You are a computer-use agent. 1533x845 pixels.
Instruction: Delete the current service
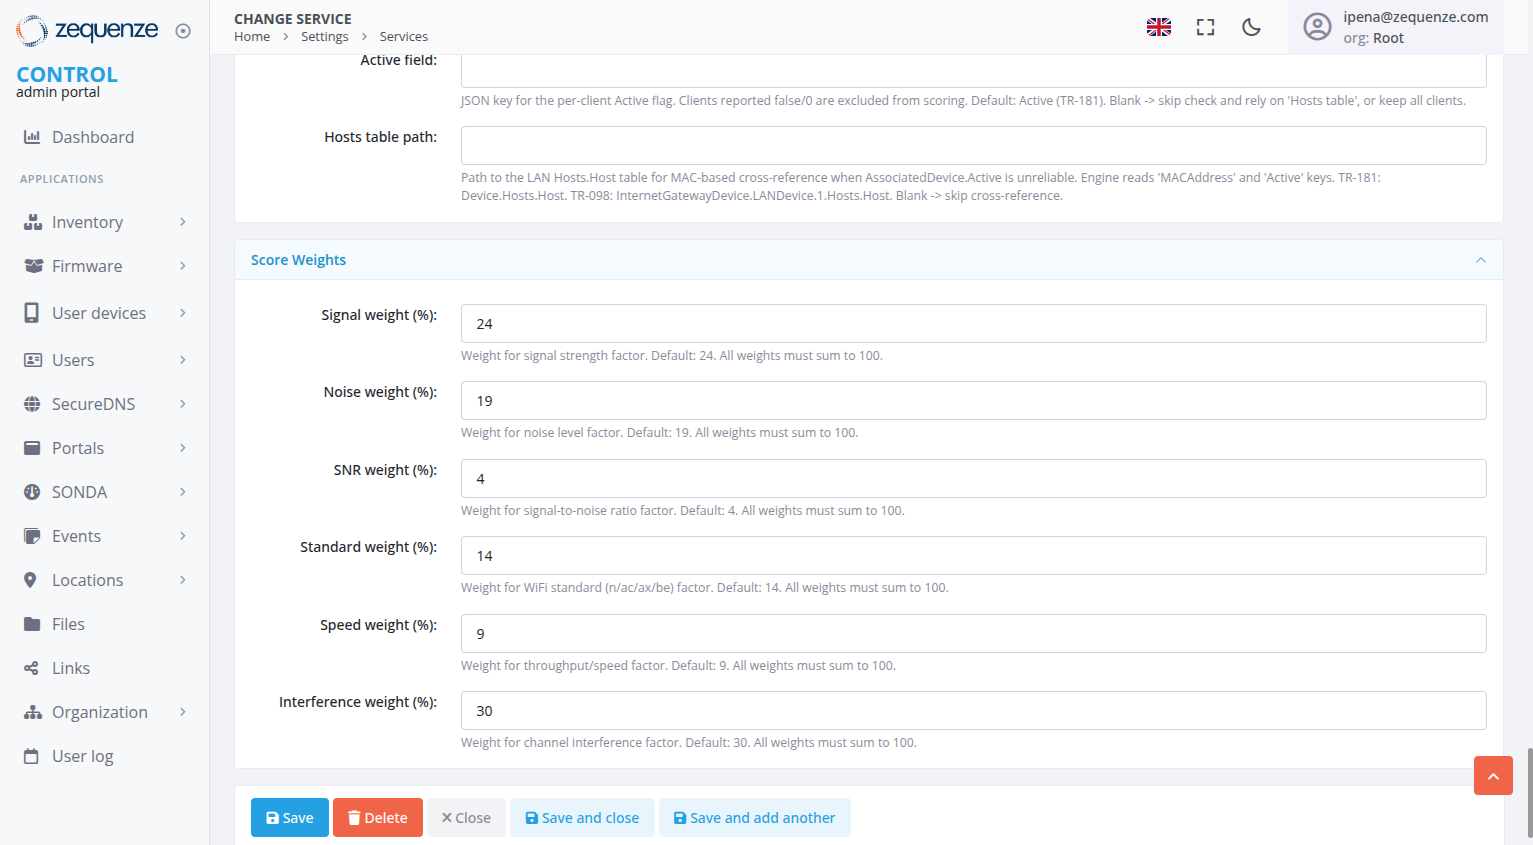[377, 817]
